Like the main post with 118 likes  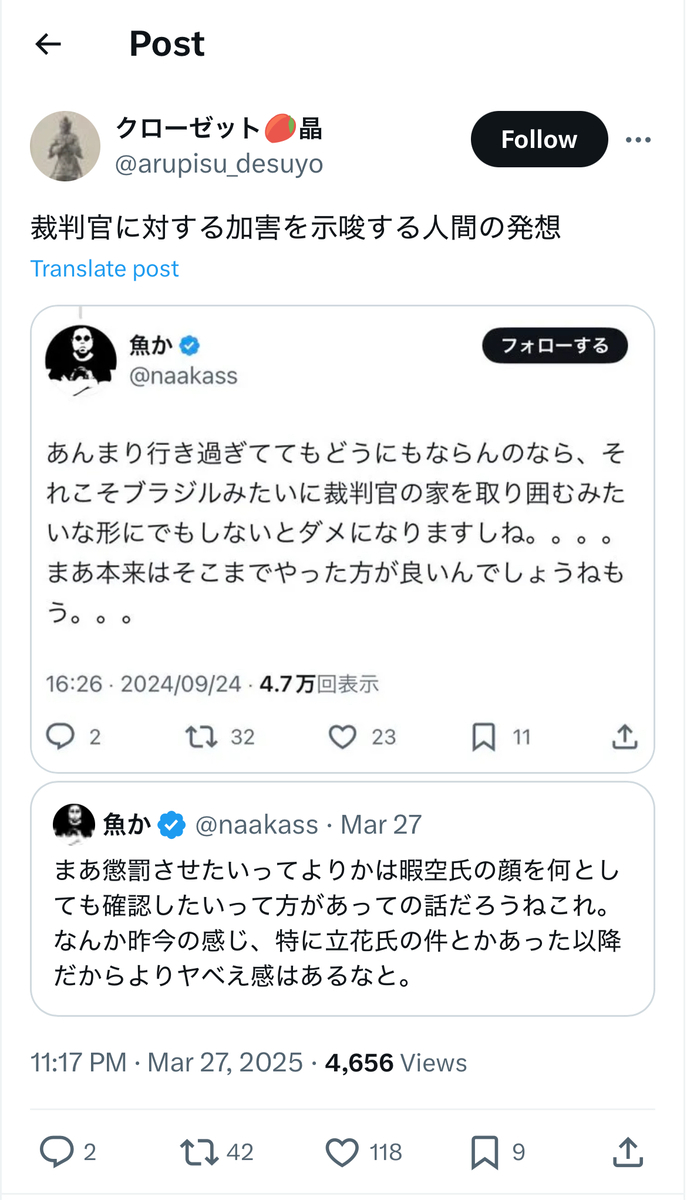point(343,1152)
